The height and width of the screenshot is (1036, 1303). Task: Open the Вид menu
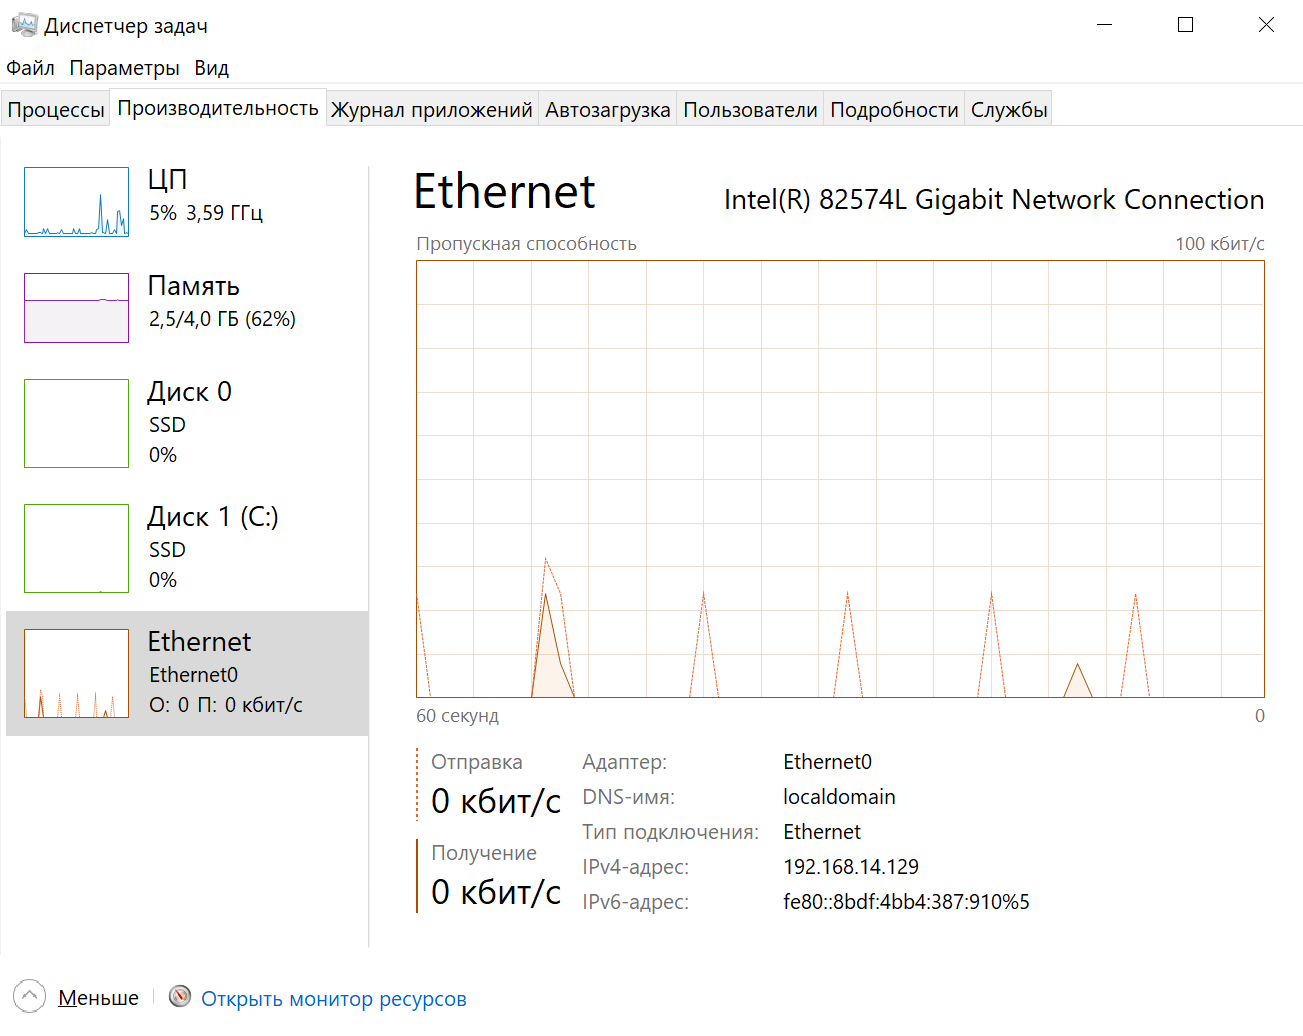coord(211,68)
